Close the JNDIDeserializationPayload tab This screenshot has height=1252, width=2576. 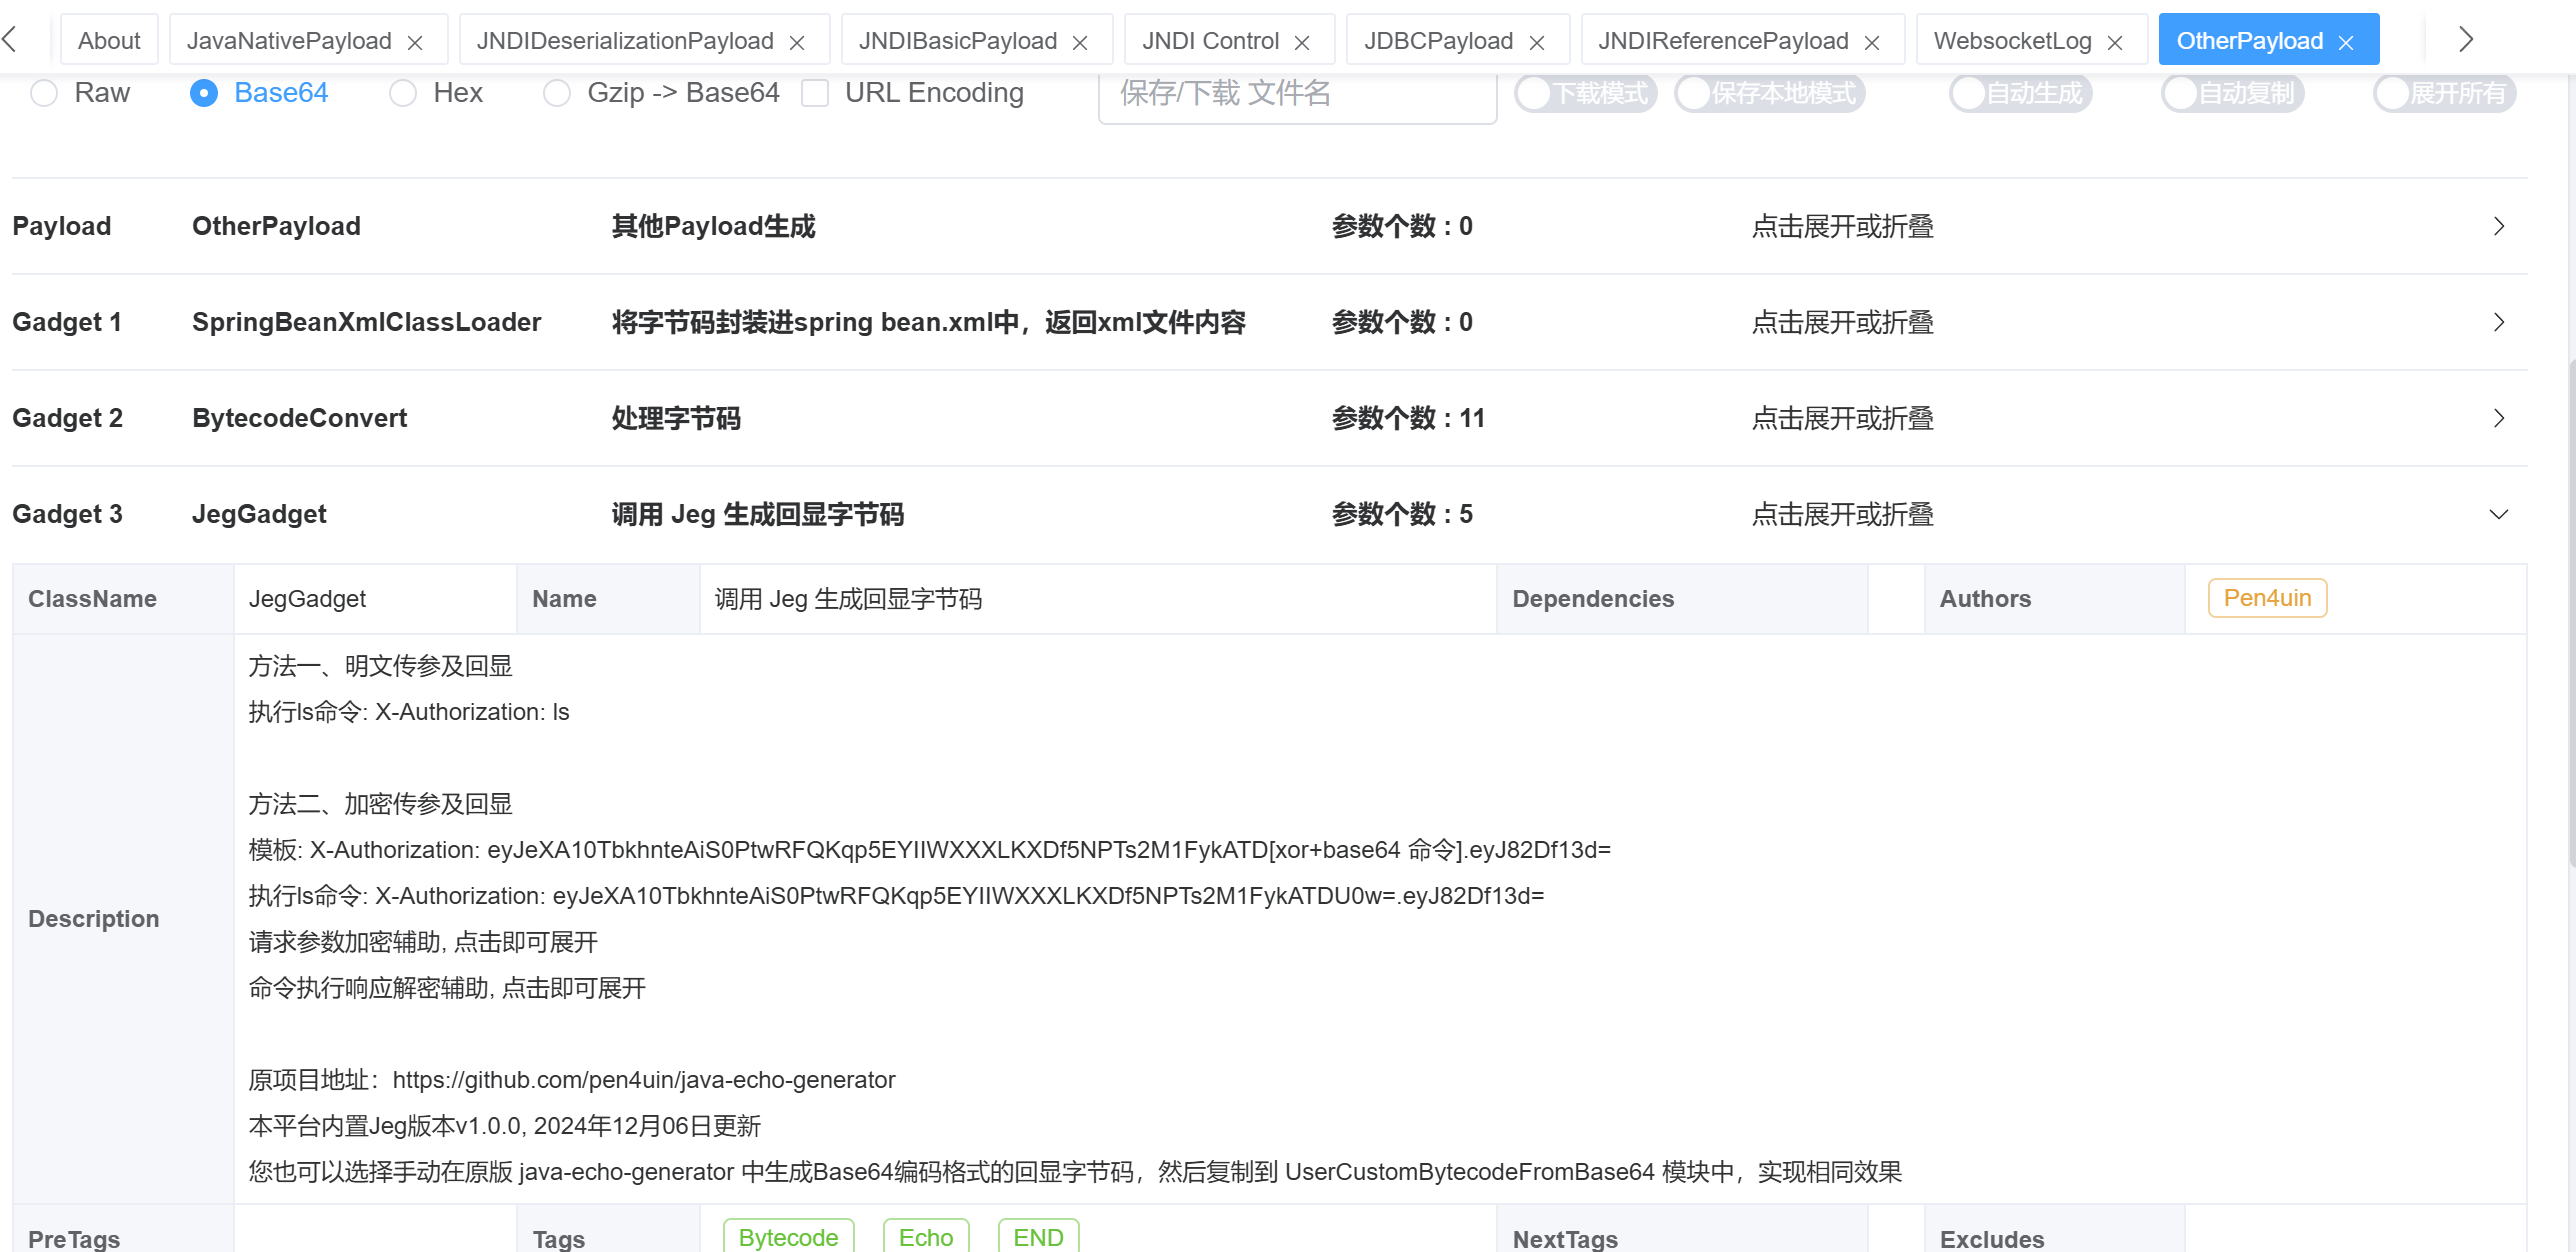(797, 42)
